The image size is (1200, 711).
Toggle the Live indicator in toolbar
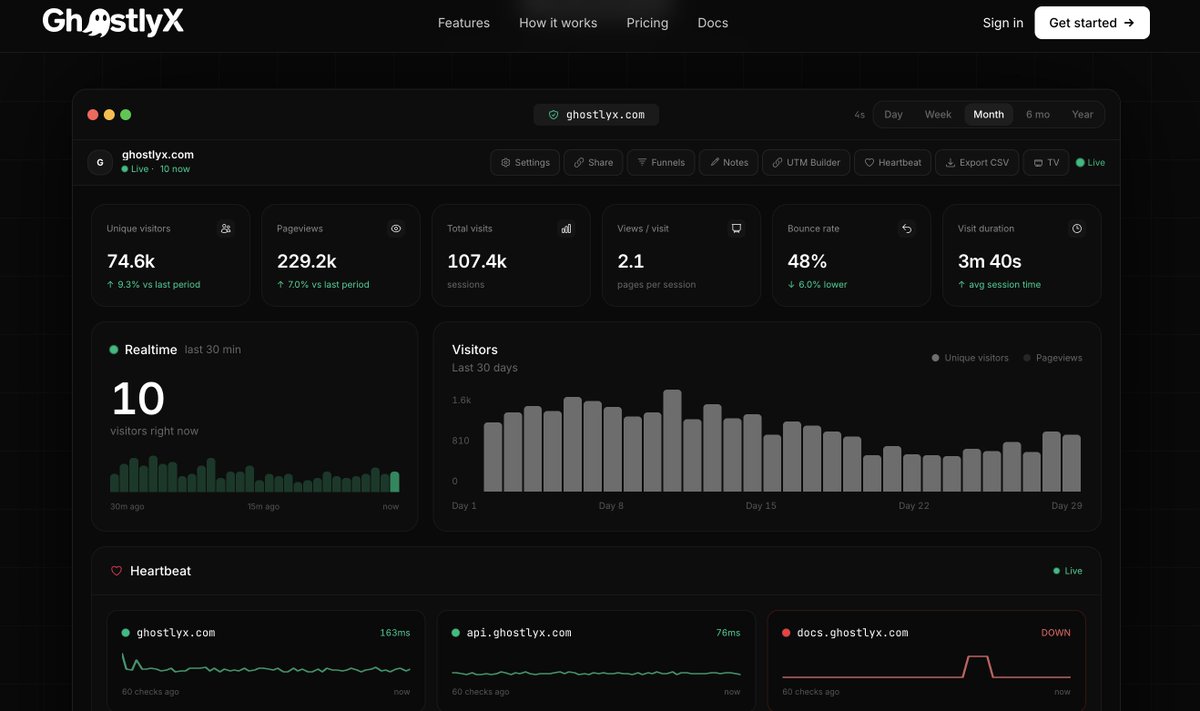[1090, 162]
